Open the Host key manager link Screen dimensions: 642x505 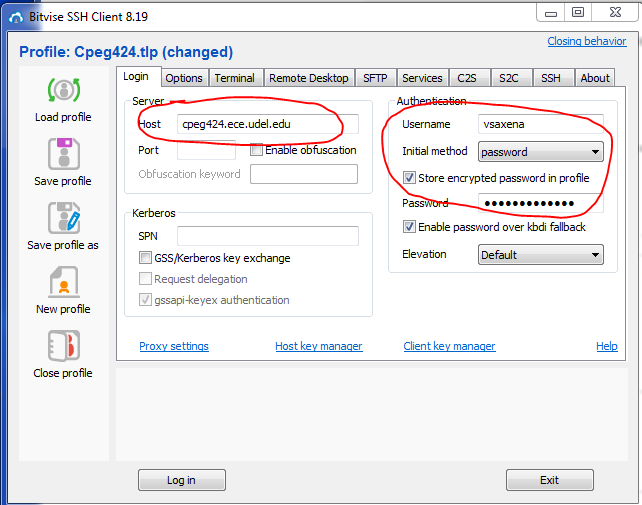click(318, 346)
